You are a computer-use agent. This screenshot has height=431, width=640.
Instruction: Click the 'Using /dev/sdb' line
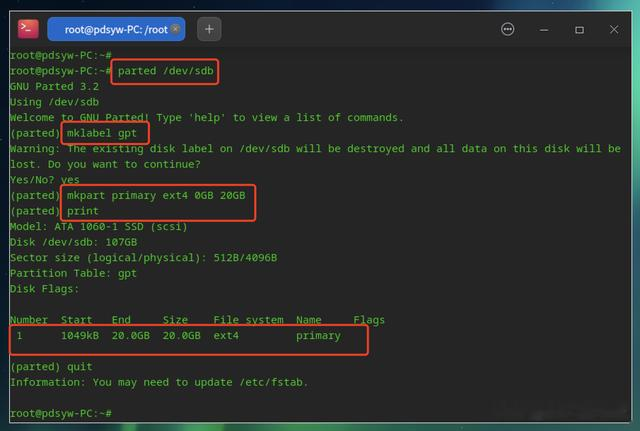(54, 102)
